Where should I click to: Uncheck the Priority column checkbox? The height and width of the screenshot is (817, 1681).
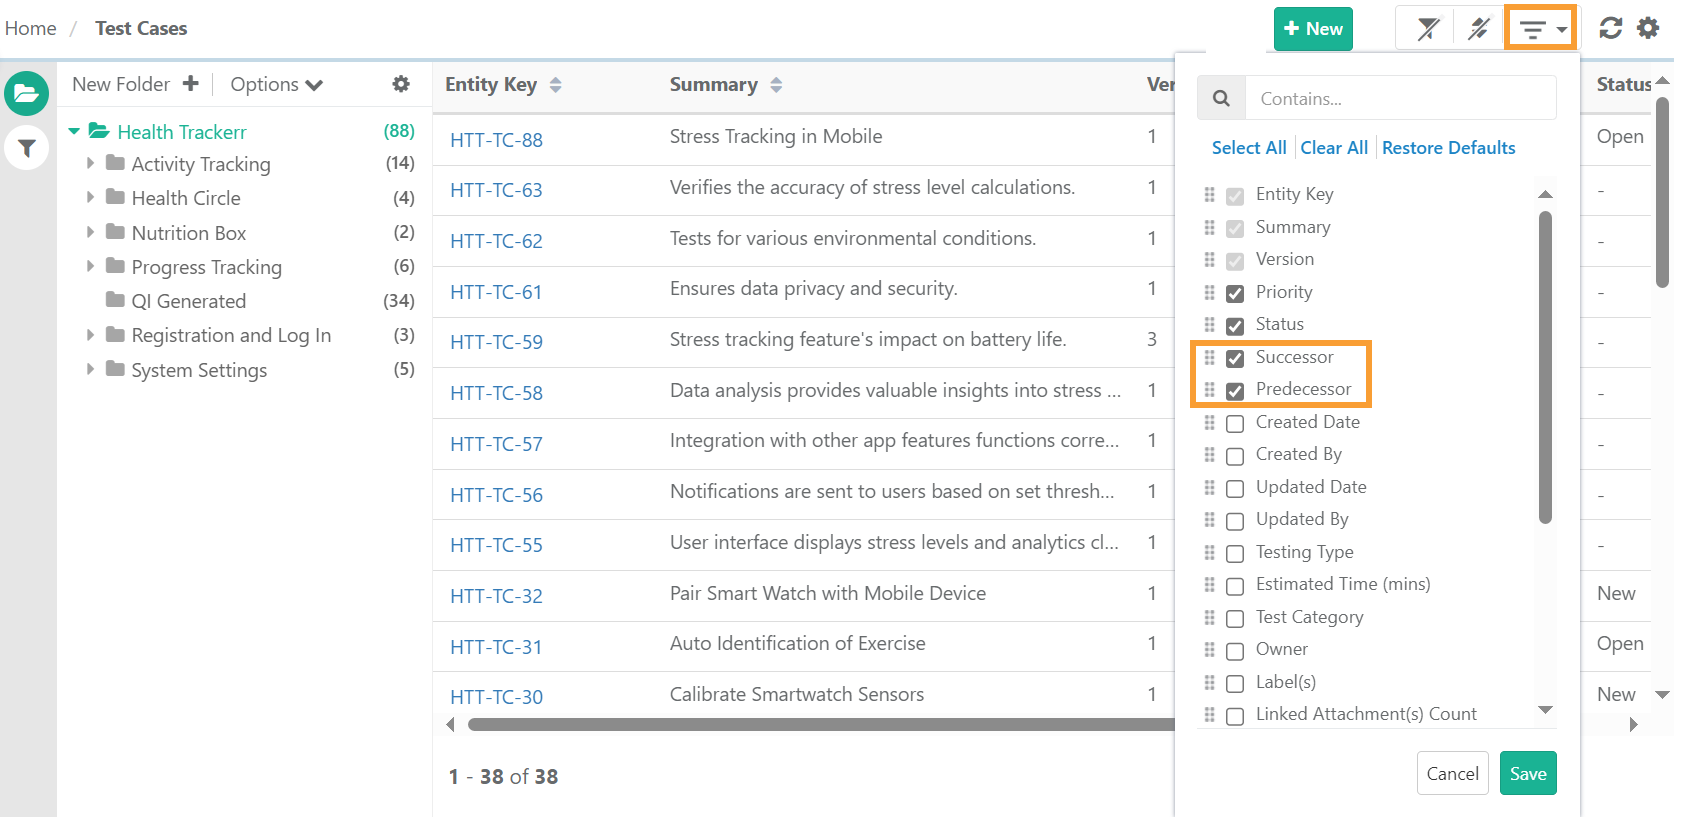1235,293
